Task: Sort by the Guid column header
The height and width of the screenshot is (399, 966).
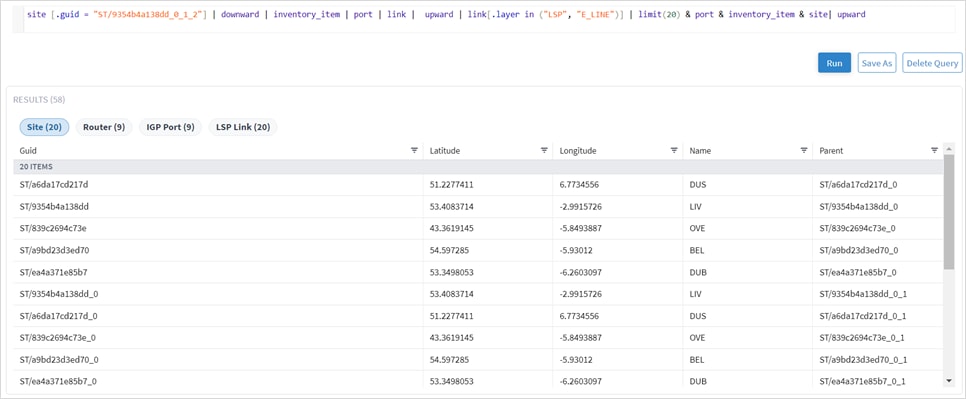Action: (x=28, y=150)
